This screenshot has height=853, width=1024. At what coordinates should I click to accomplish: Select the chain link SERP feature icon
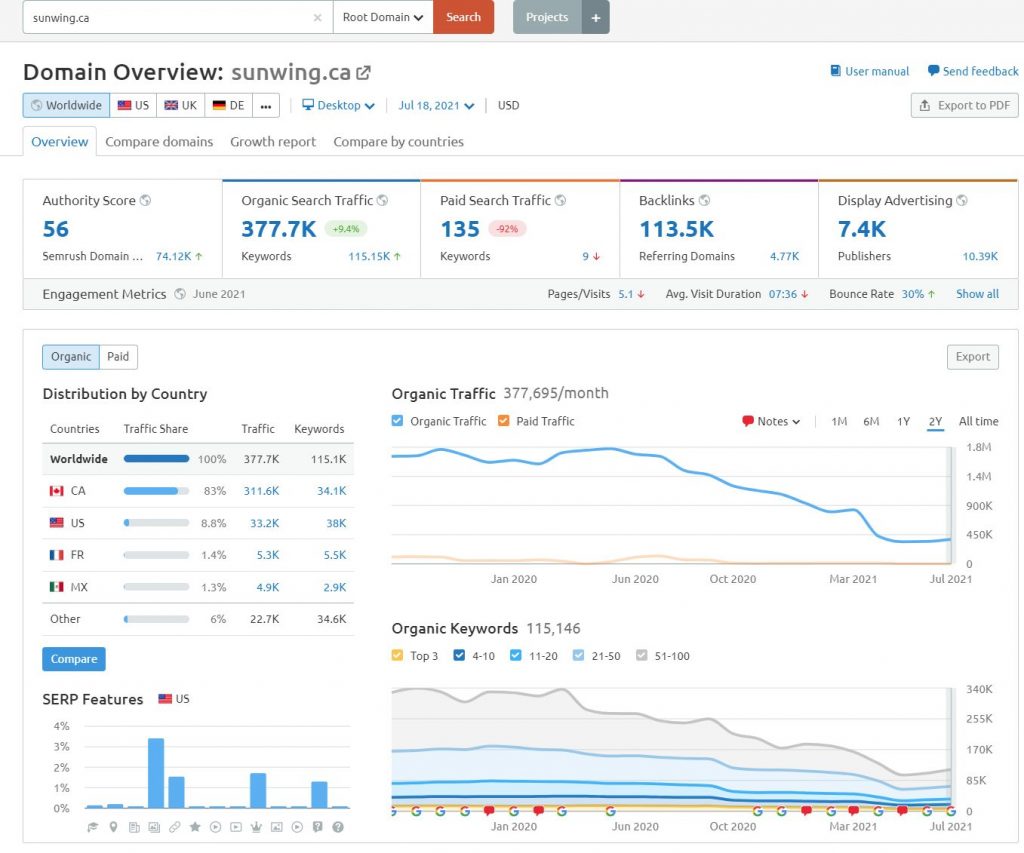tap(174, 827)
